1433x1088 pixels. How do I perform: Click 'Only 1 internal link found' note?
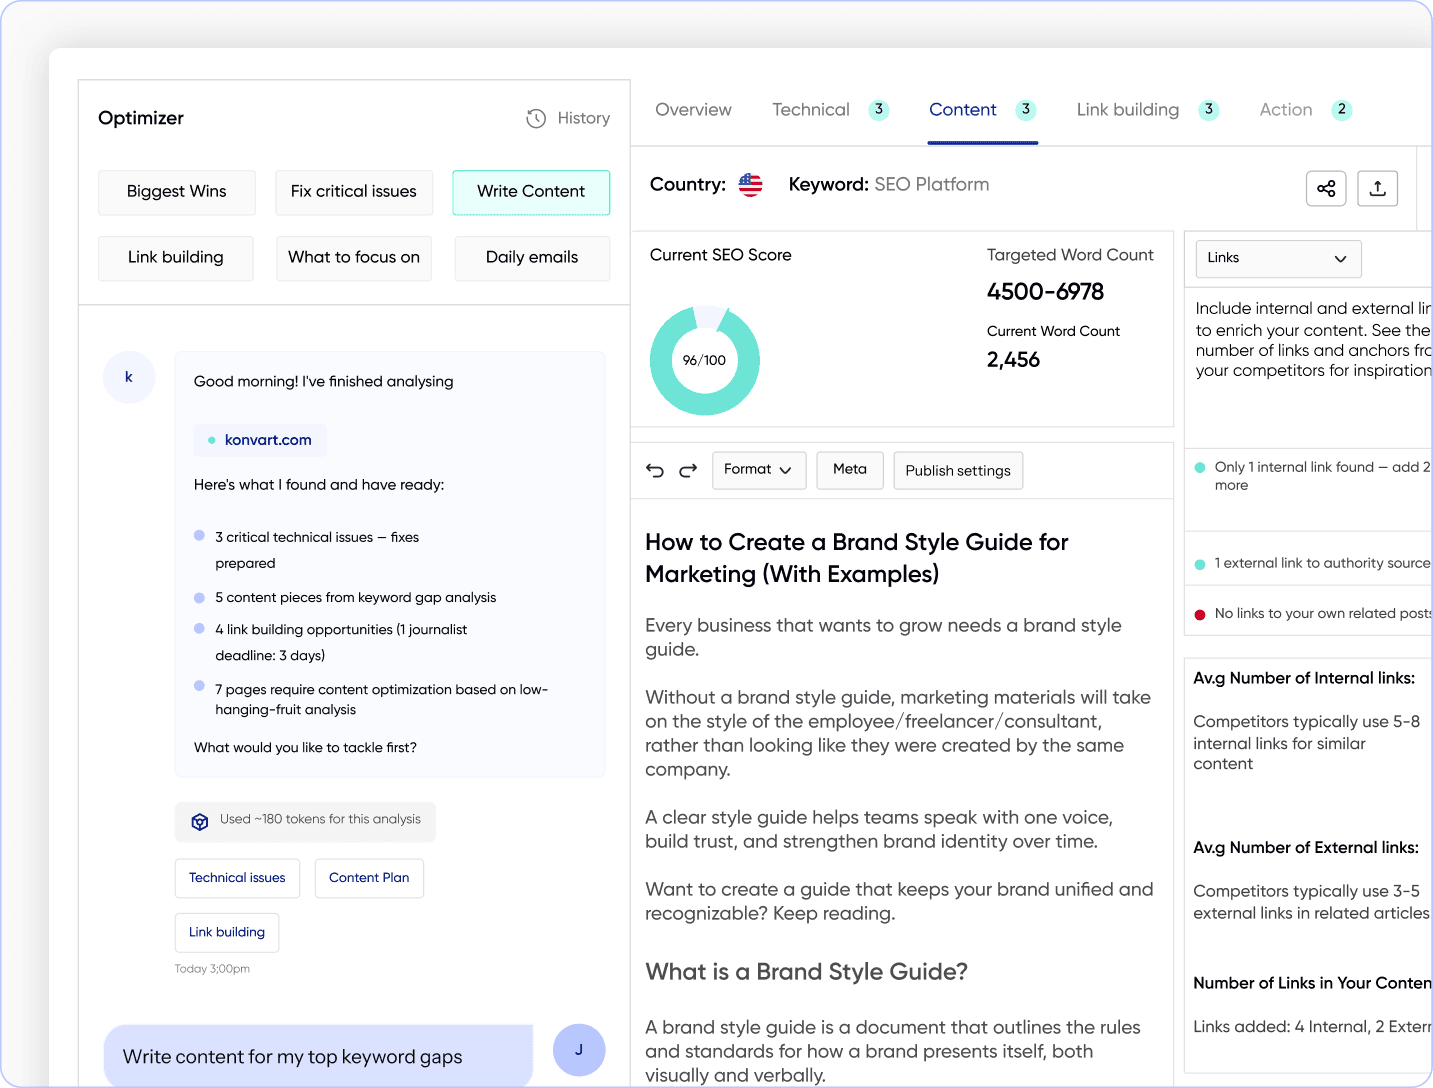(1322, 476)
